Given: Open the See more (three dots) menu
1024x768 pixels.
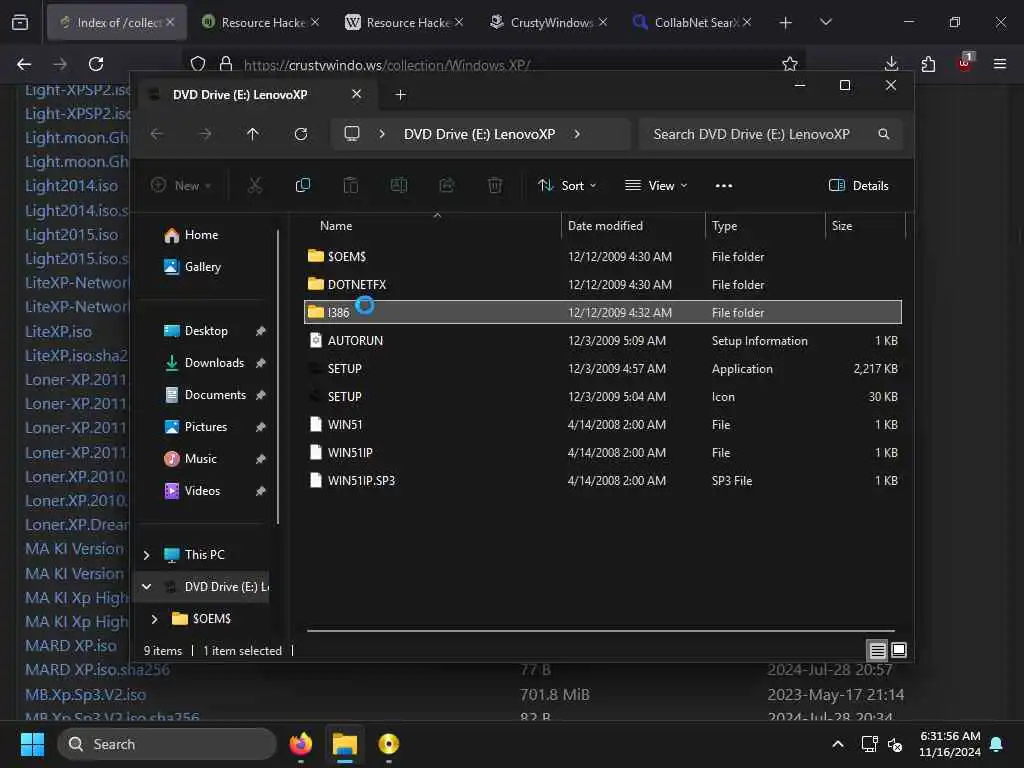Looking at the screenshot, I should (x=724, y=186).
